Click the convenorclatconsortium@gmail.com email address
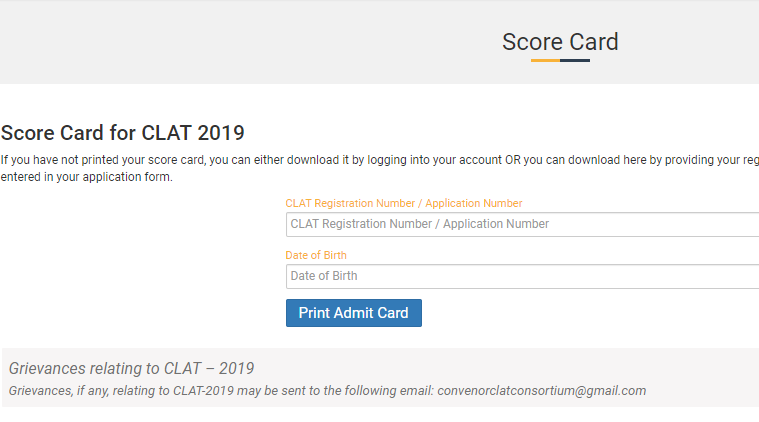 tap(541, 390)
